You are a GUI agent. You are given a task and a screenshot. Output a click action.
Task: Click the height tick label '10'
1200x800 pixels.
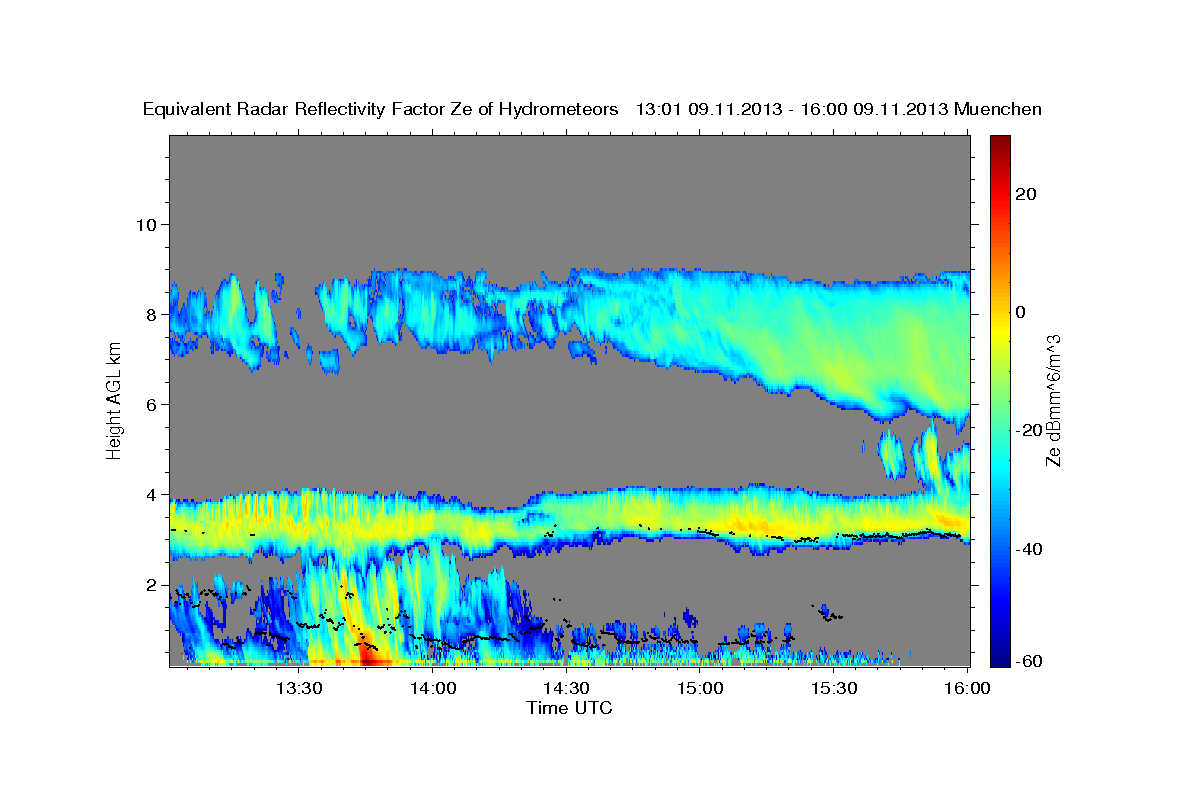coord(146,224)
